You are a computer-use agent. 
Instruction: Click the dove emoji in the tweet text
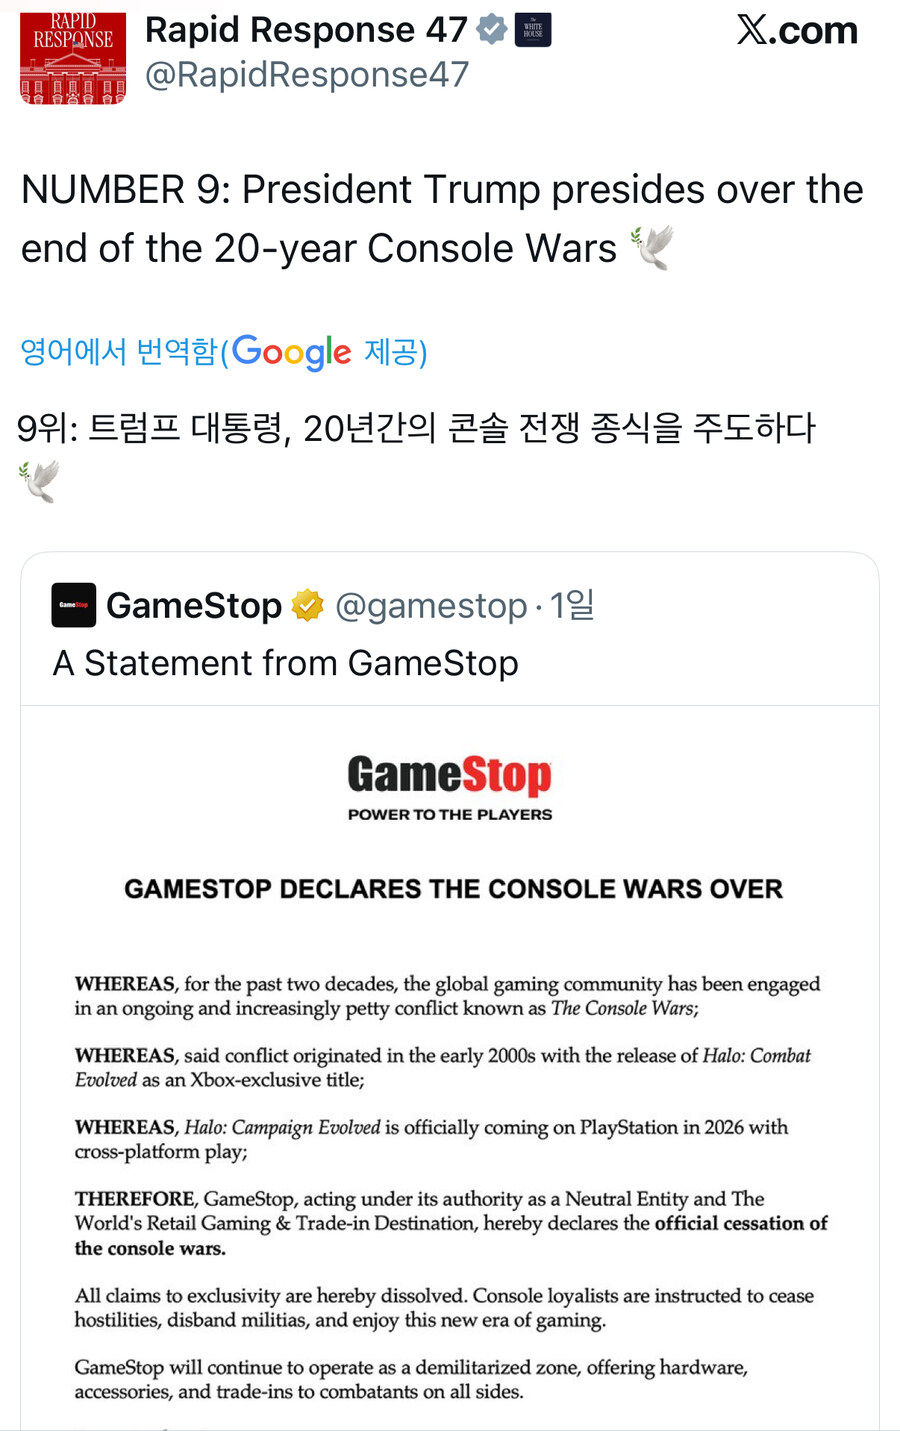pos(655,249)
